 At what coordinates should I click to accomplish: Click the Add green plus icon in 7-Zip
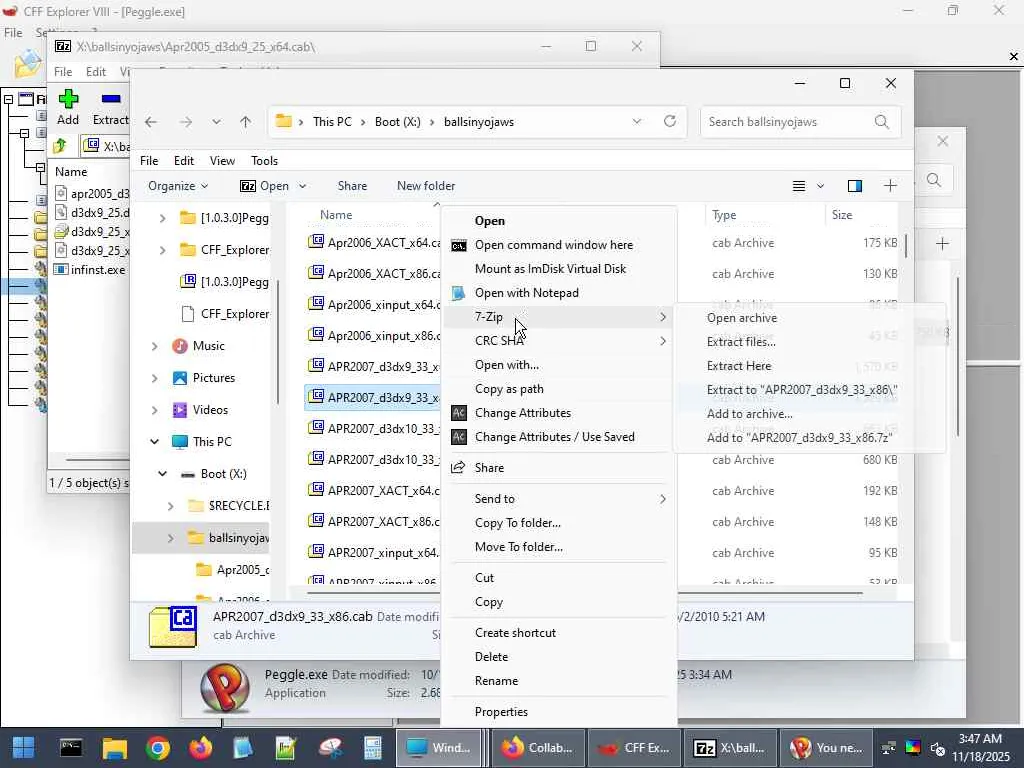coord(68,99)
